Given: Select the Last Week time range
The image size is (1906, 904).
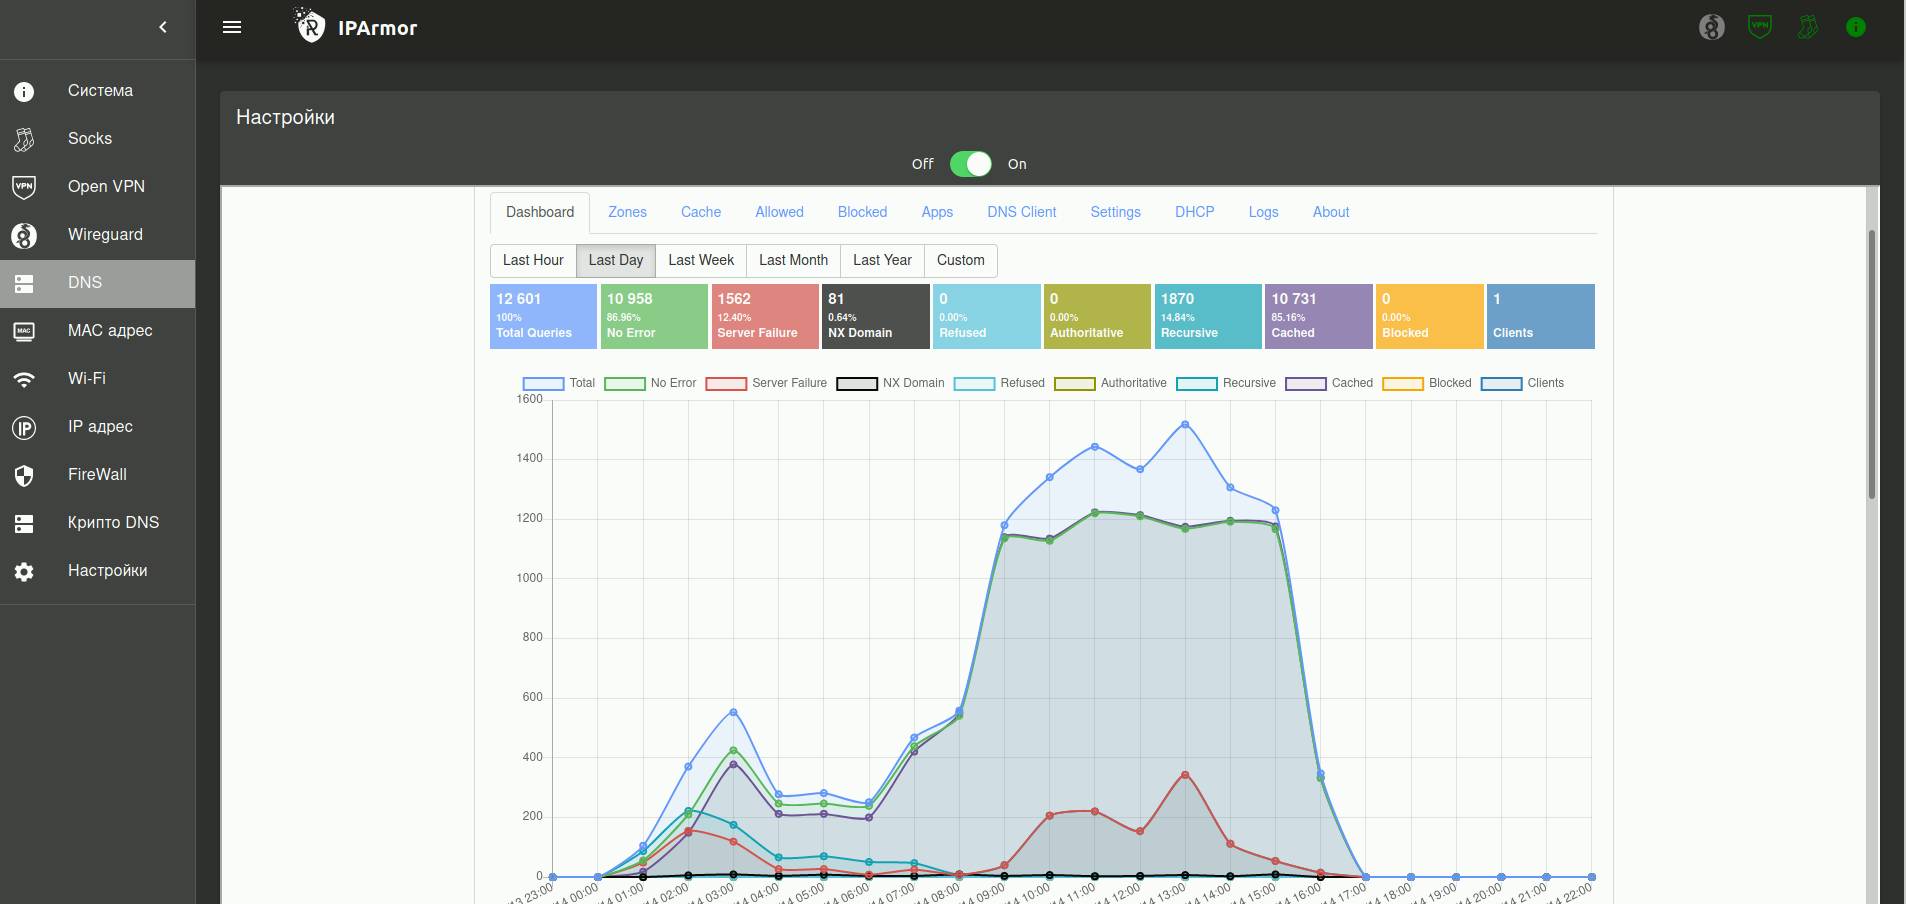Looking at the screenshot, I should pos(701,260).
